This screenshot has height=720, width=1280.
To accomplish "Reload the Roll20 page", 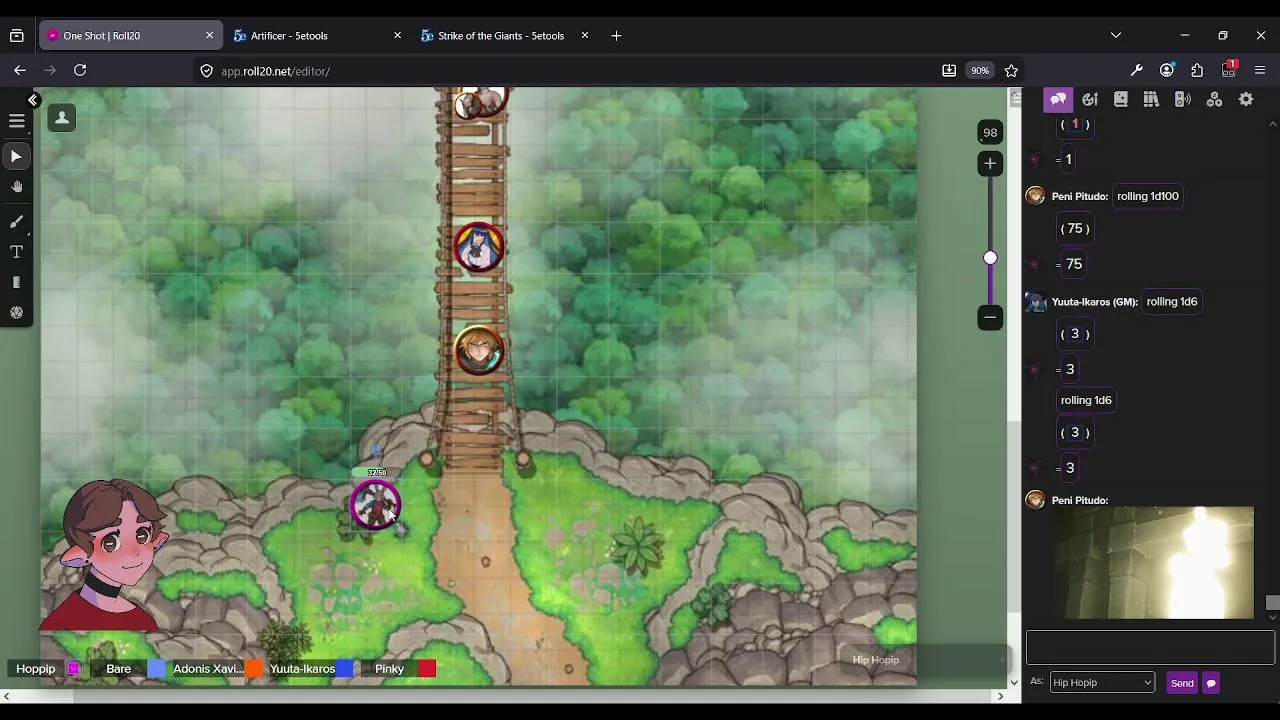I will tap(80, 70).
